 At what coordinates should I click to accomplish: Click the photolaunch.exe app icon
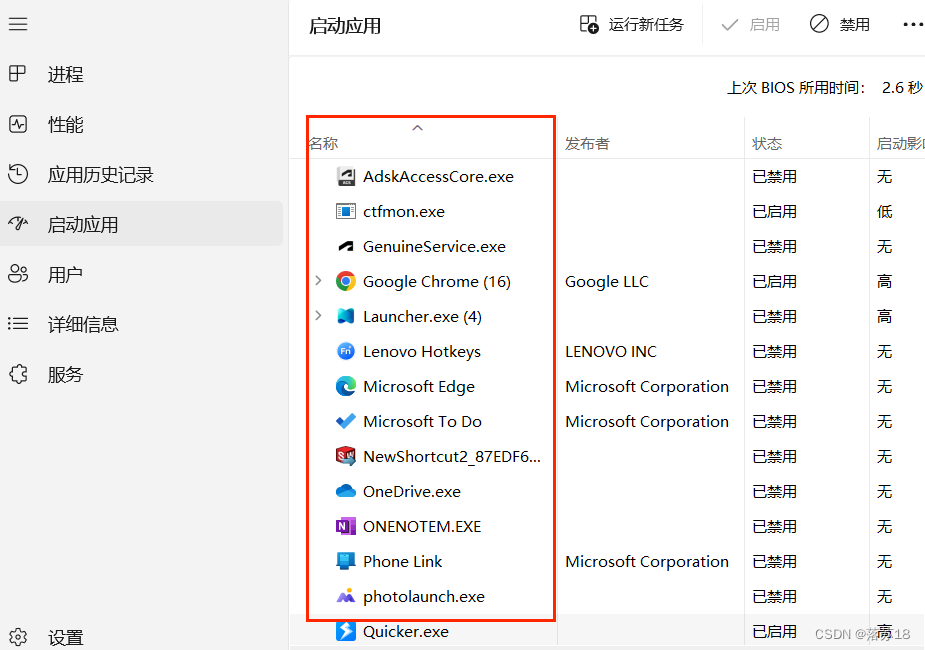346,596
